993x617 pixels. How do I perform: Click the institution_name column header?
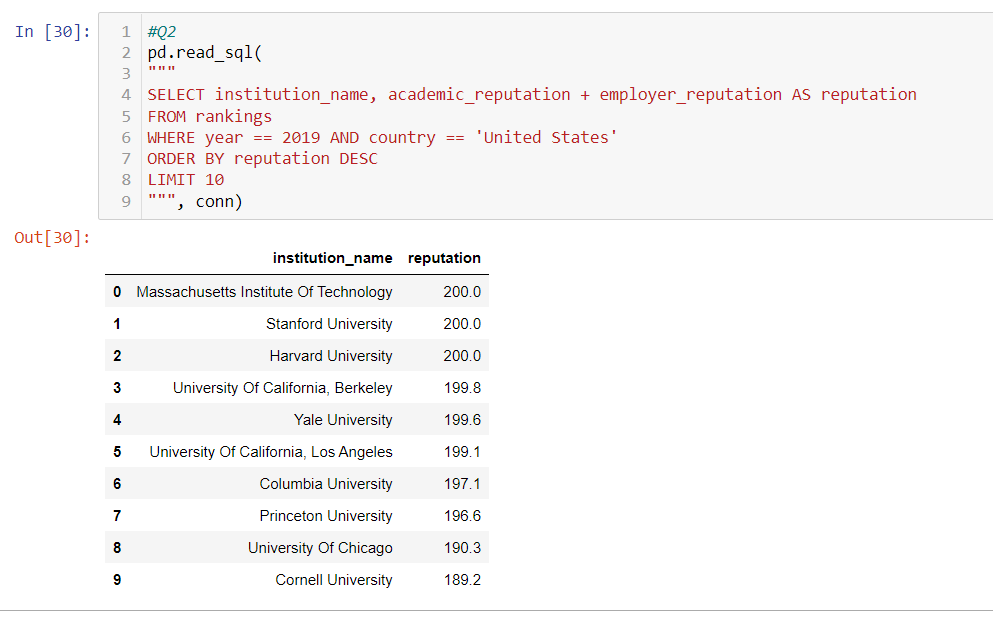click(x=332, y=258)
